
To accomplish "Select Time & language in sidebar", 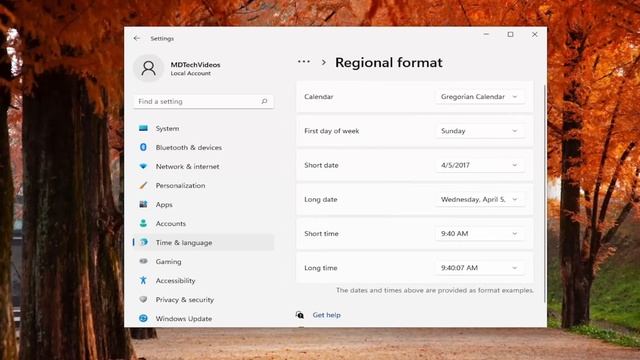I will pos(203,242).
